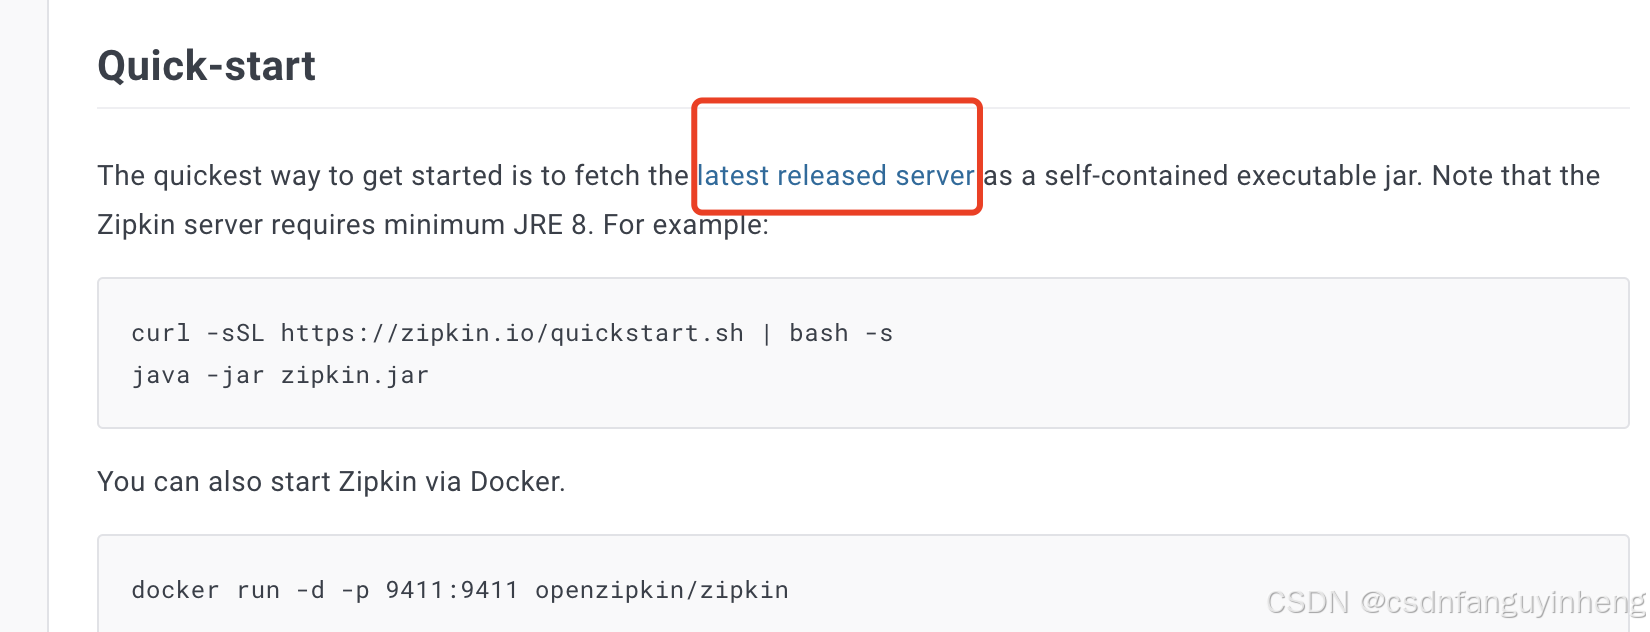Image resolution: width=1650 pixels, height=632 pixels.
Task: Click the 'You can also start Zipkin via Docker' sentence
Action: coord(331,482)
